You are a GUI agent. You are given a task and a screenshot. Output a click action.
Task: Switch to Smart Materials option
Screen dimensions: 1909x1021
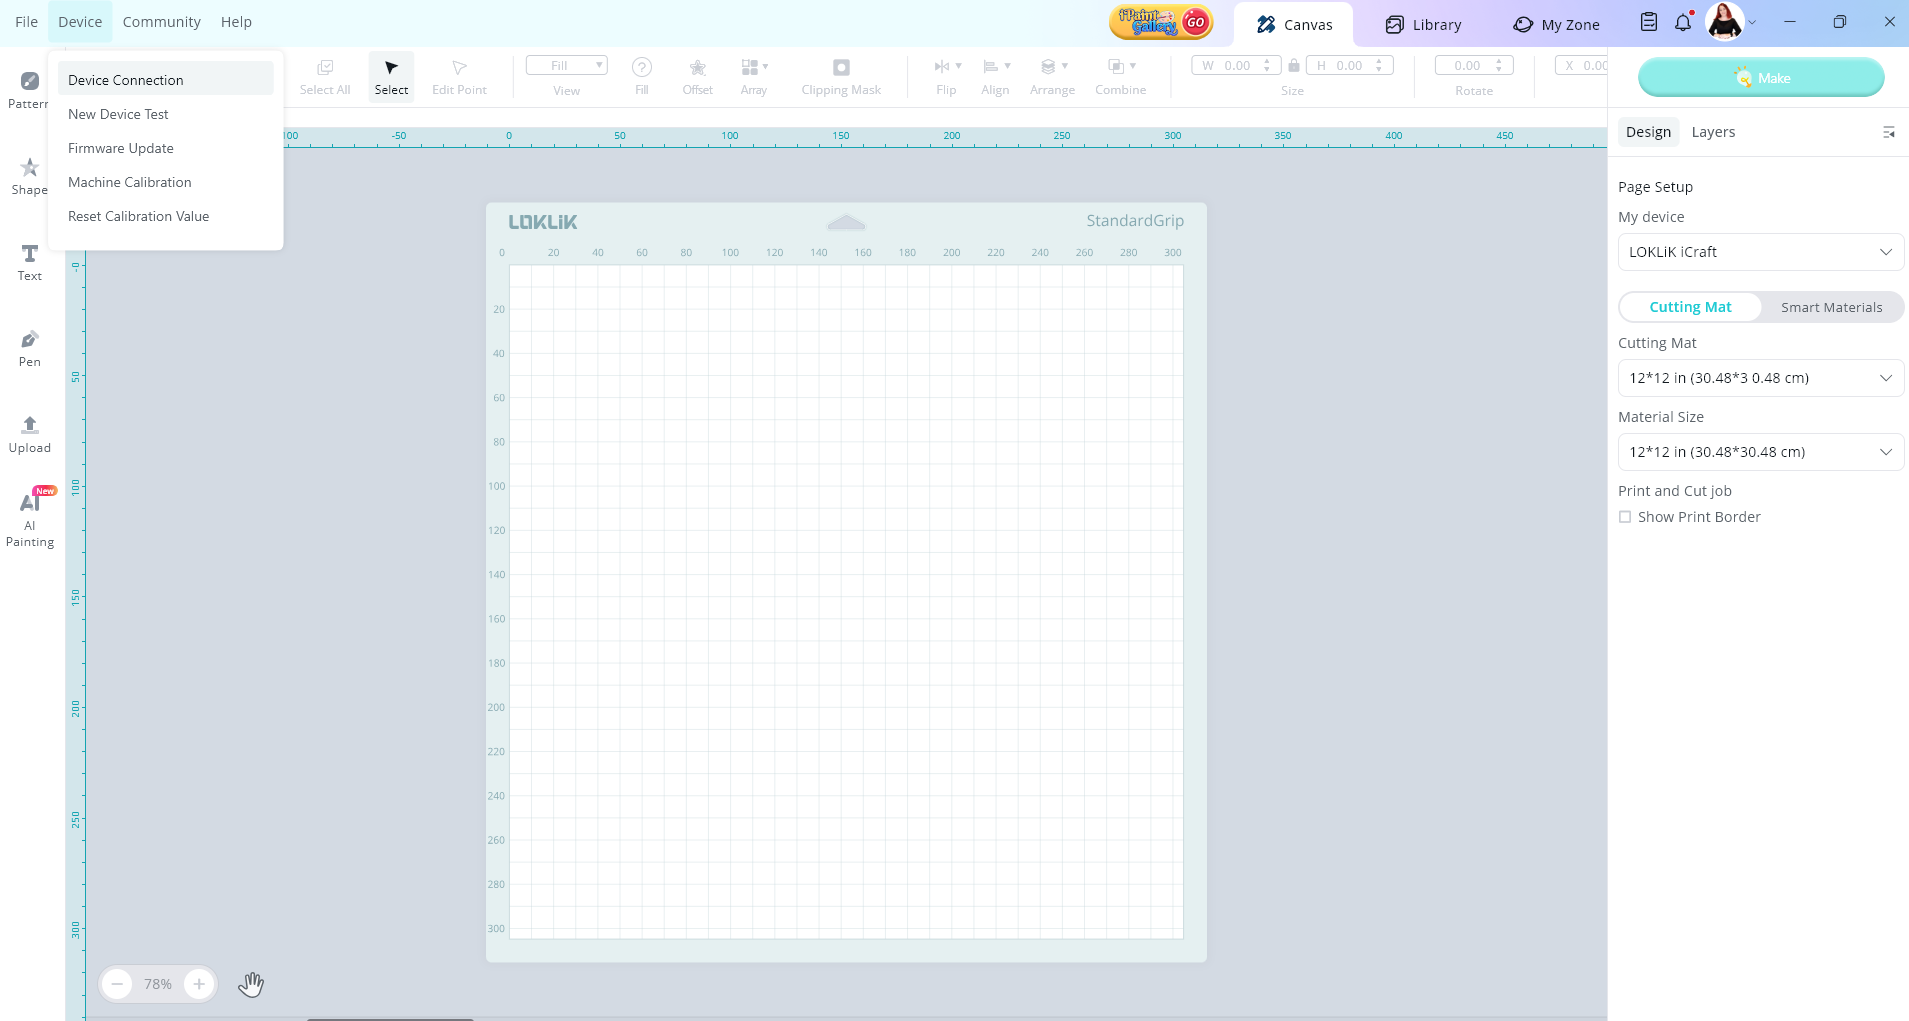pos(1831,307)
